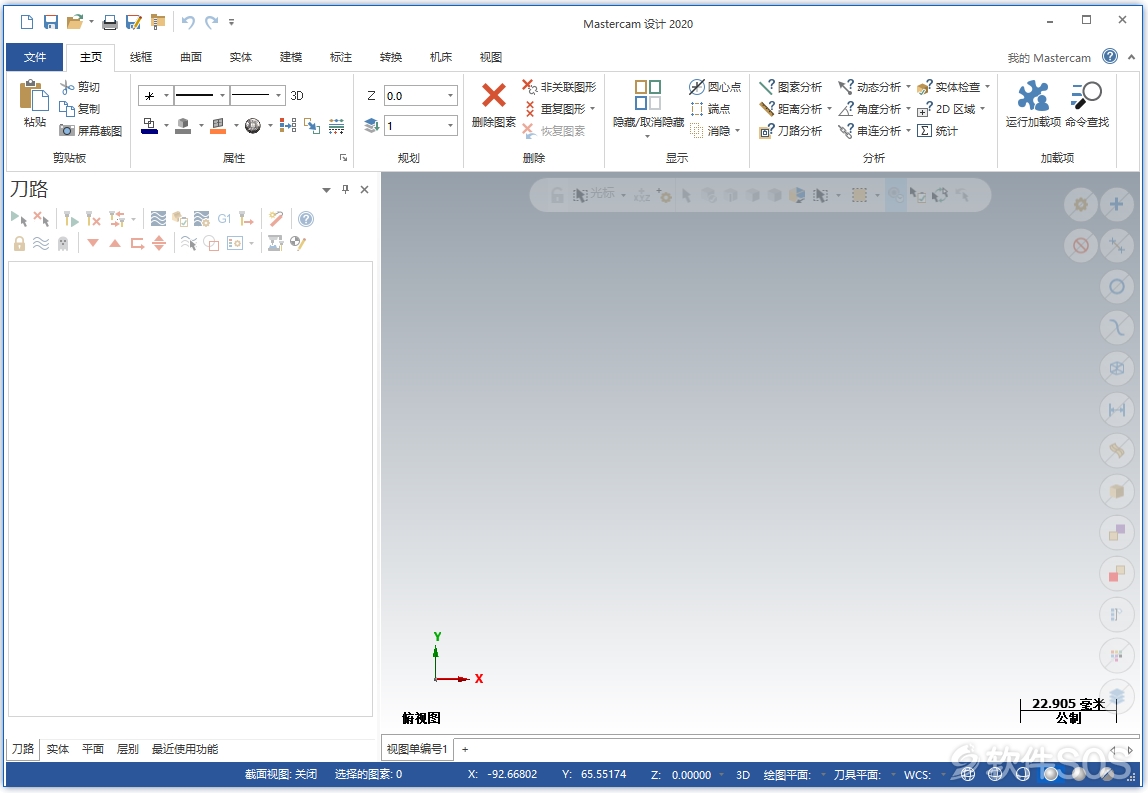This screenshot has height=793, width=1148.
Task: Add a new viewsheet with plus button
Action: [465, 748]
